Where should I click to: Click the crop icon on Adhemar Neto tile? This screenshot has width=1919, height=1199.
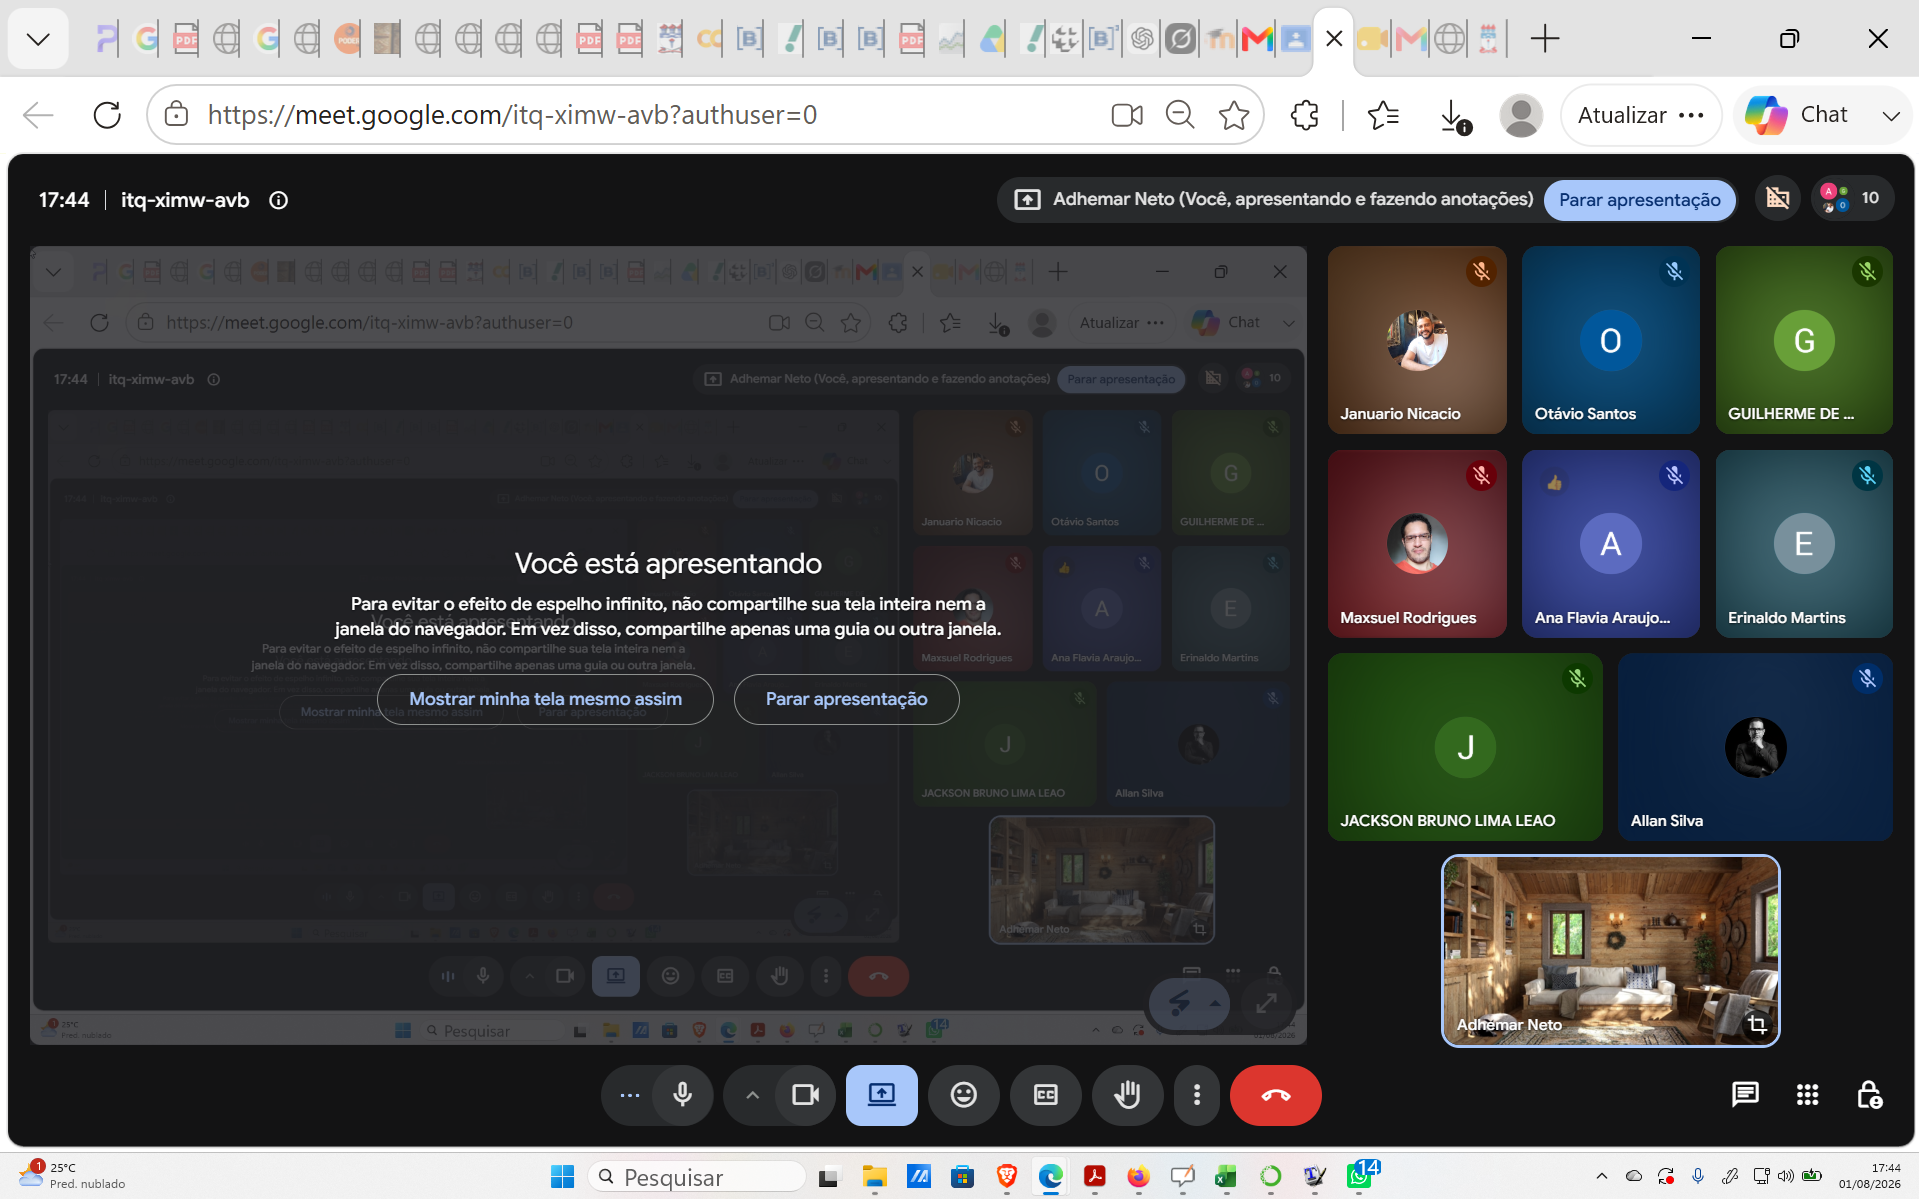tap(1757, 1024)
